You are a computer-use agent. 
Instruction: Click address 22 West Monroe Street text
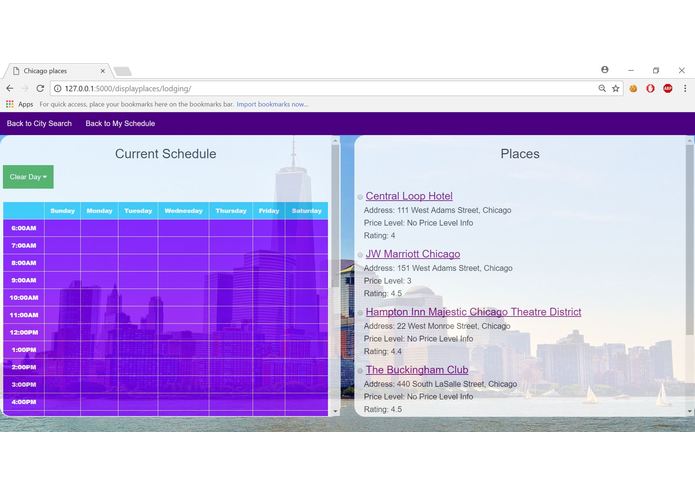click(x=437, y=326)
